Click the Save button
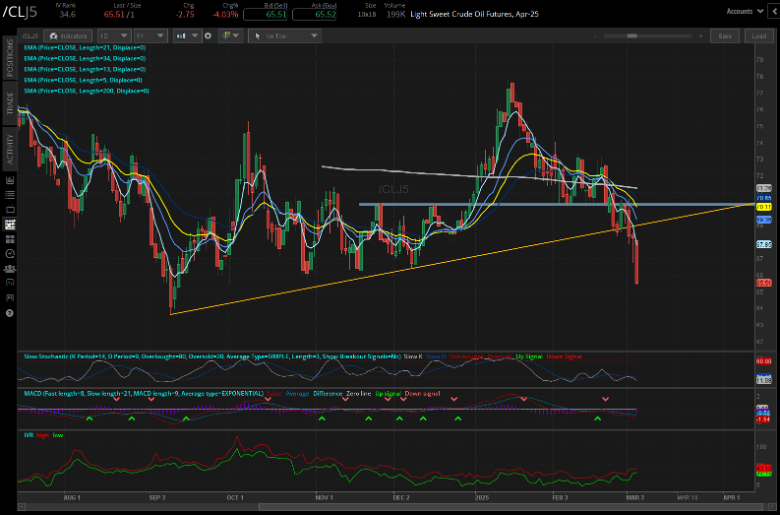780x515 pixels. click(x=725, y=36)
